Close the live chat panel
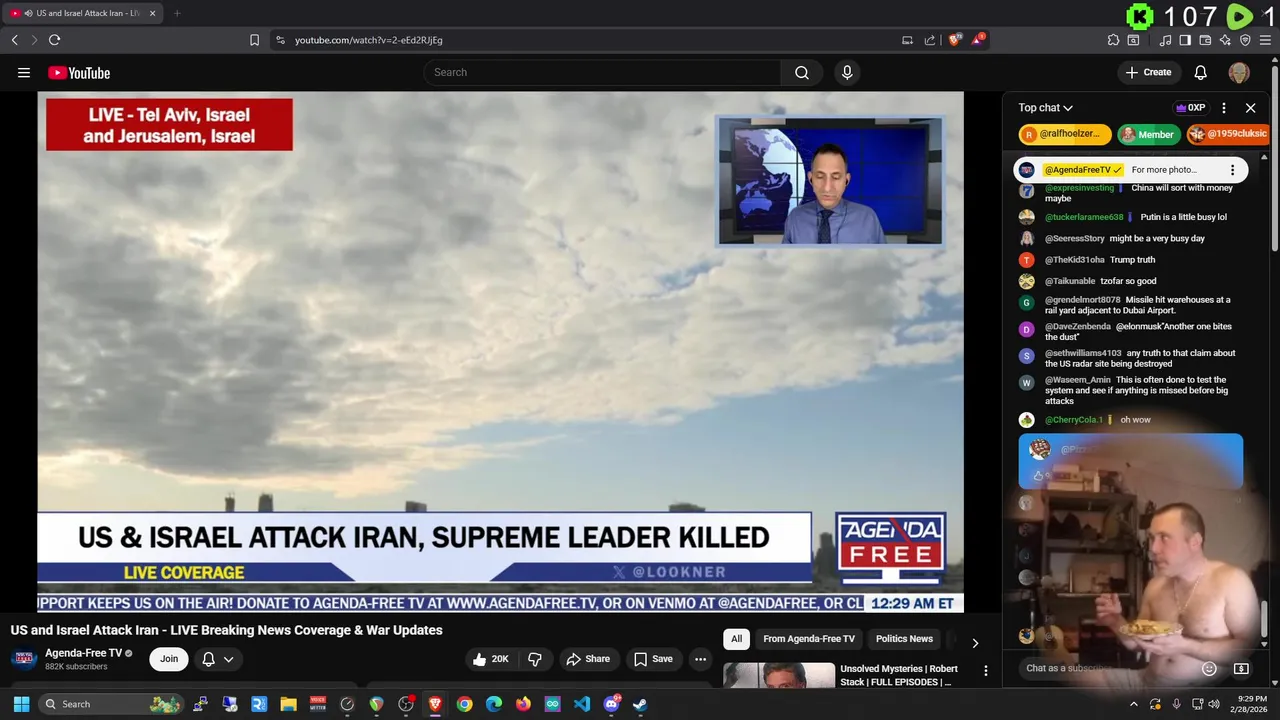1280x720 pixels. 1250,108
